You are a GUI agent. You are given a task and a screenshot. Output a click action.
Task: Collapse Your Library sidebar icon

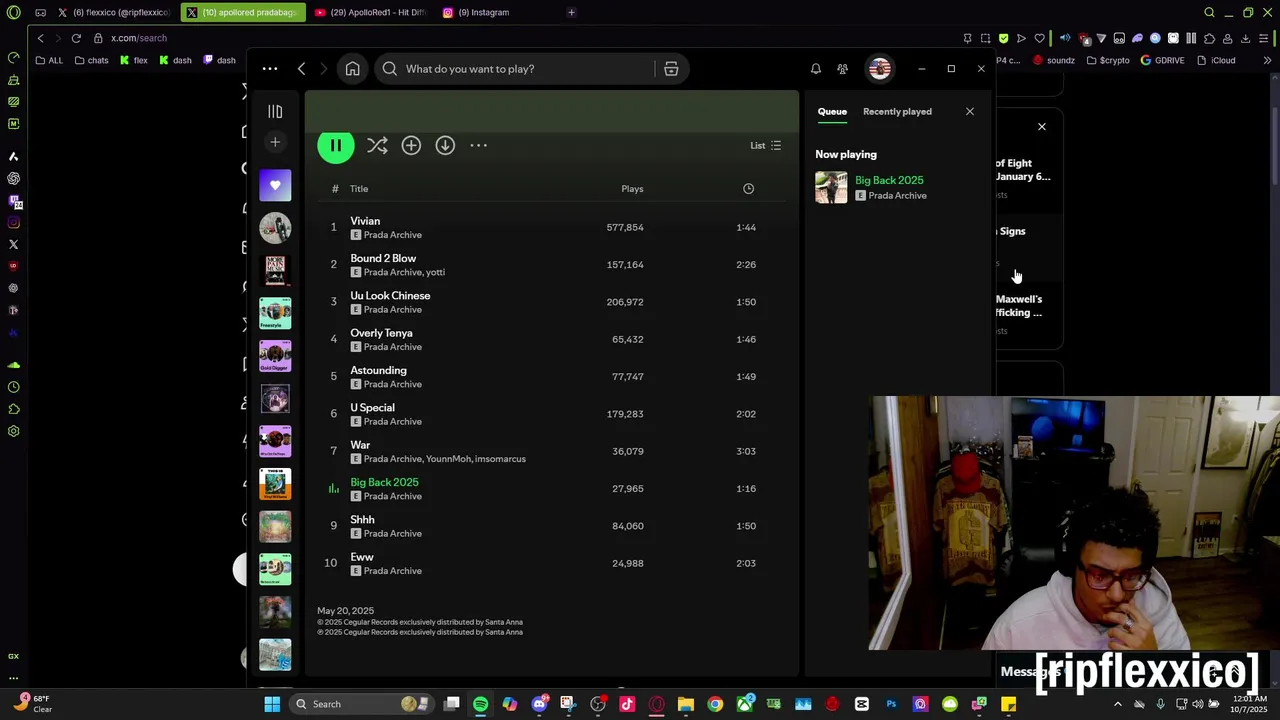[275, 112]
